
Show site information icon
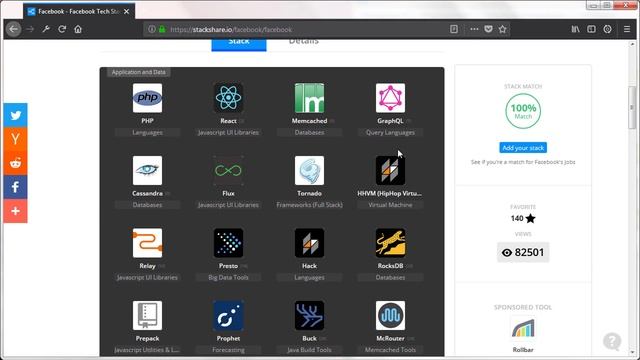coord(152,29)
